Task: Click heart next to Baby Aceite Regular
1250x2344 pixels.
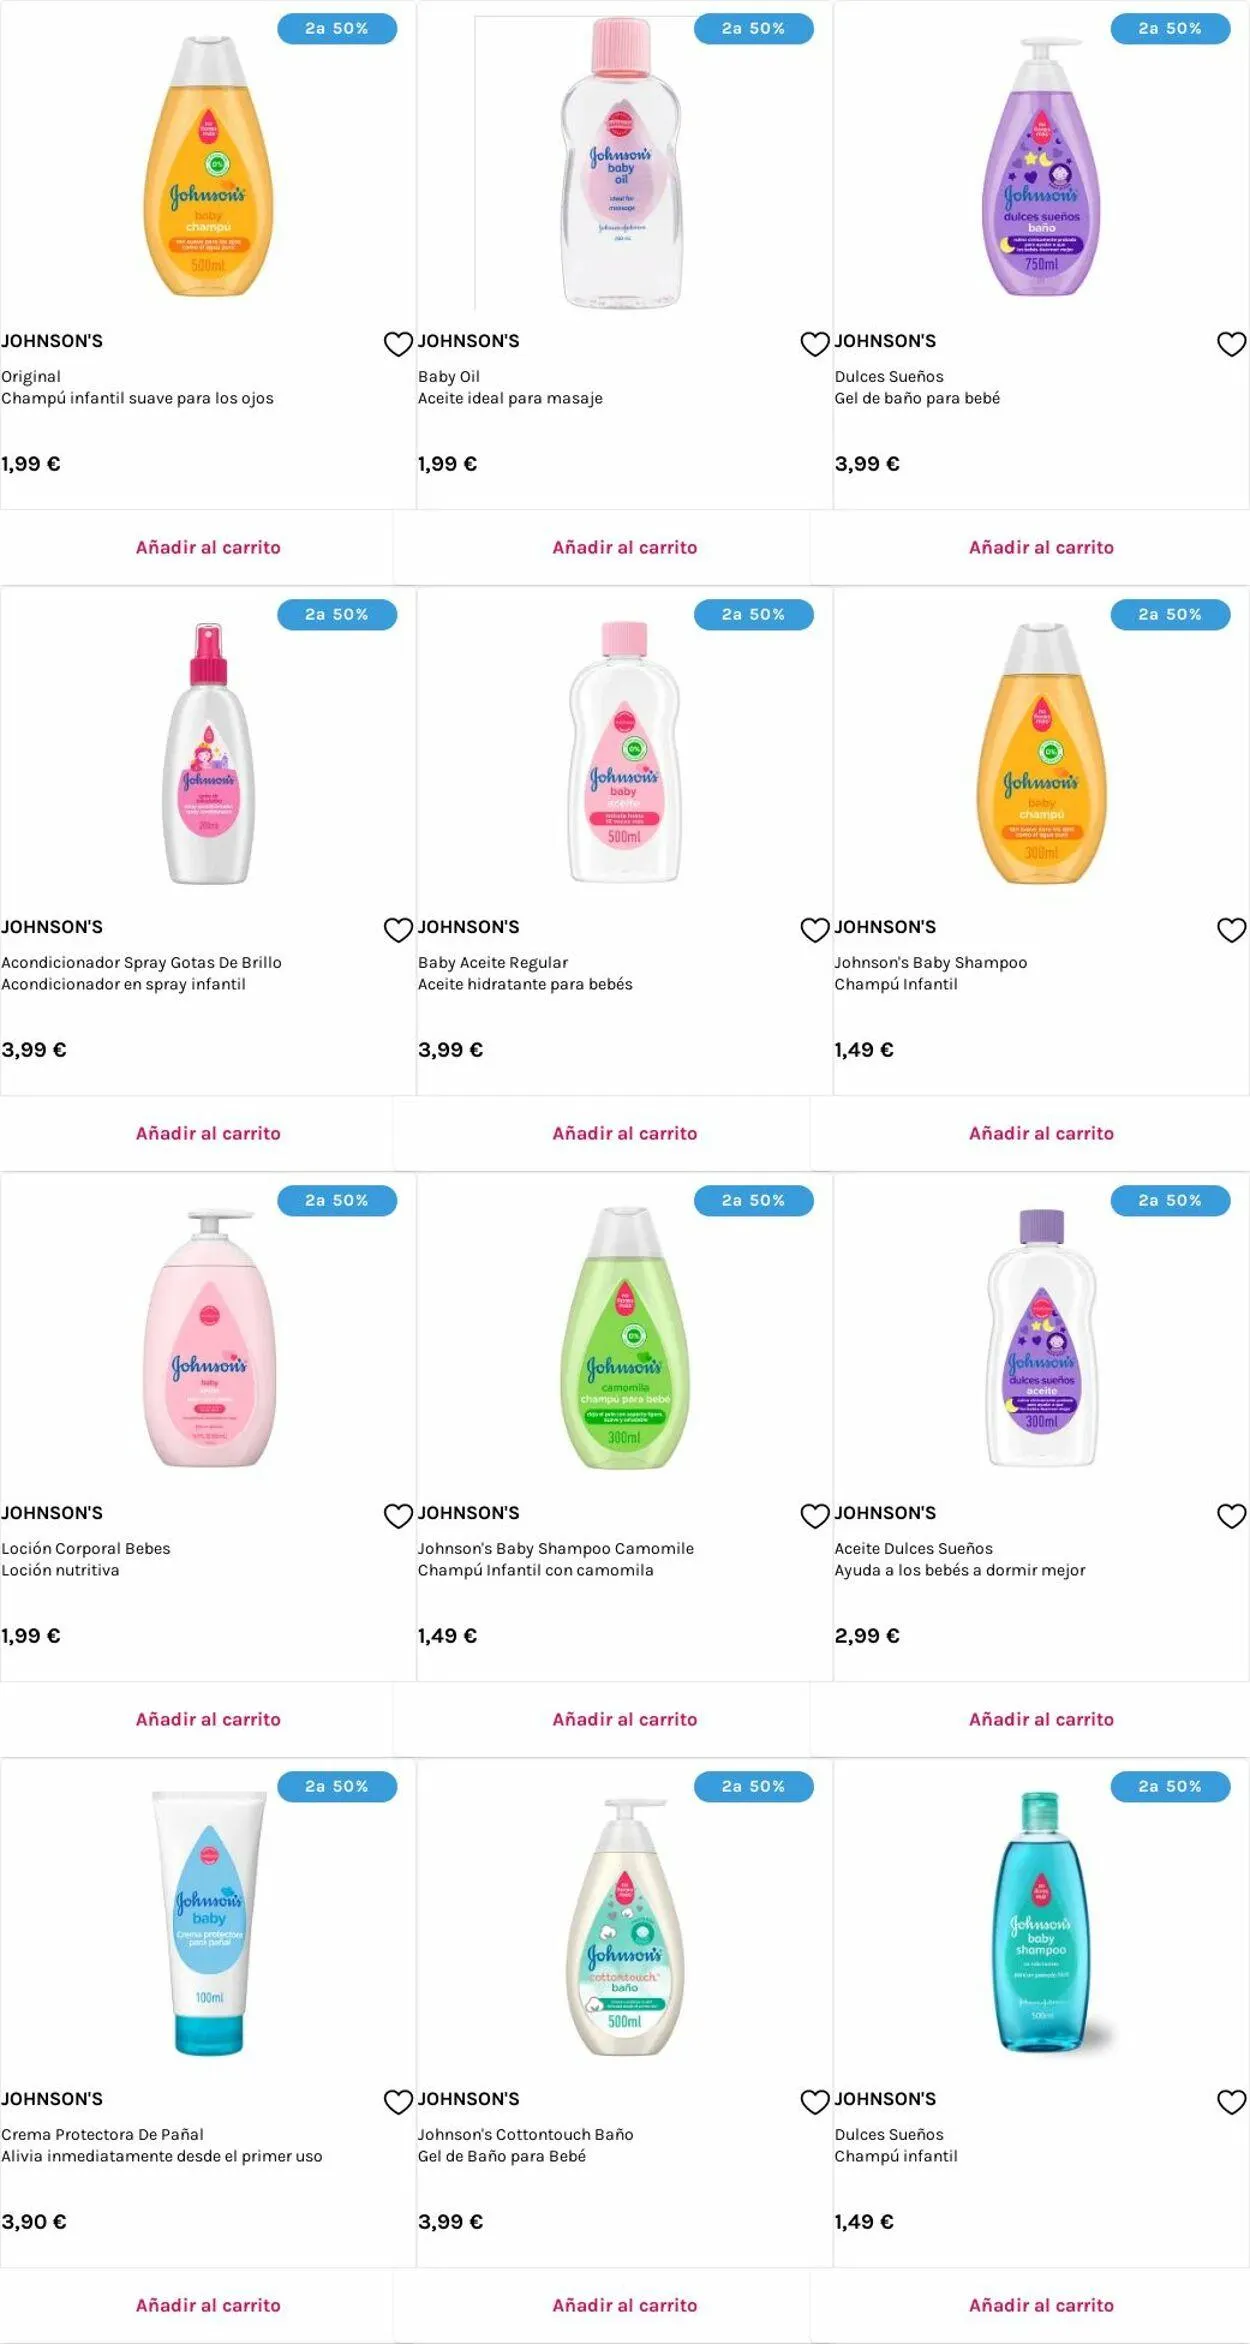Action: [x=815, y=930]
